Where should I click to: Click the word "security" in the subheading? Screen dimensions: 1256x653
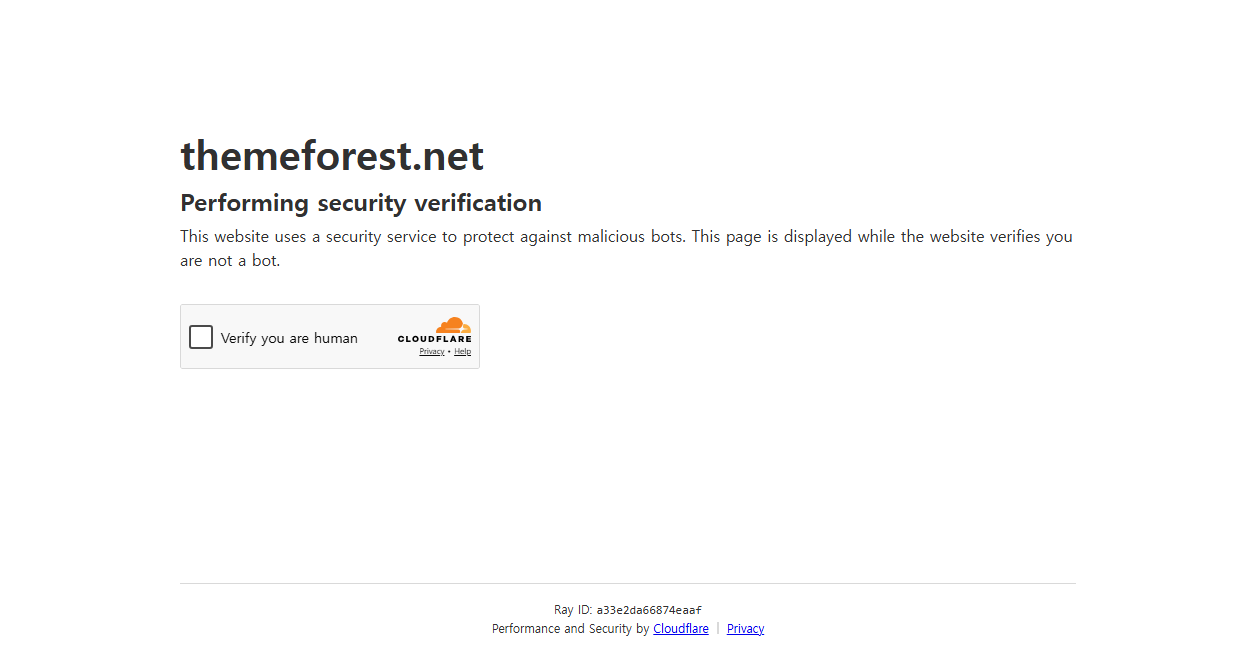(x=362, y=203)
